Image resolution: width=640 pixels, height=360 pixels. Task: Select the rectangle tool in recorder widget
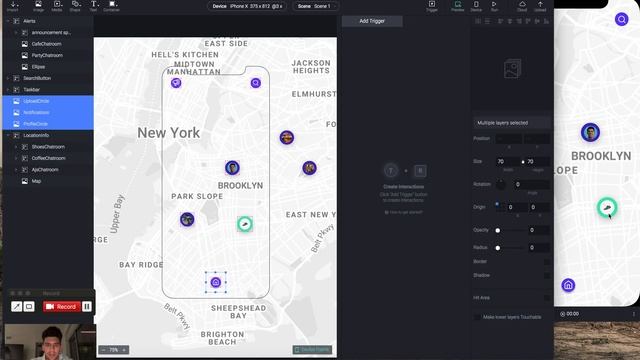tap(29, 307)
